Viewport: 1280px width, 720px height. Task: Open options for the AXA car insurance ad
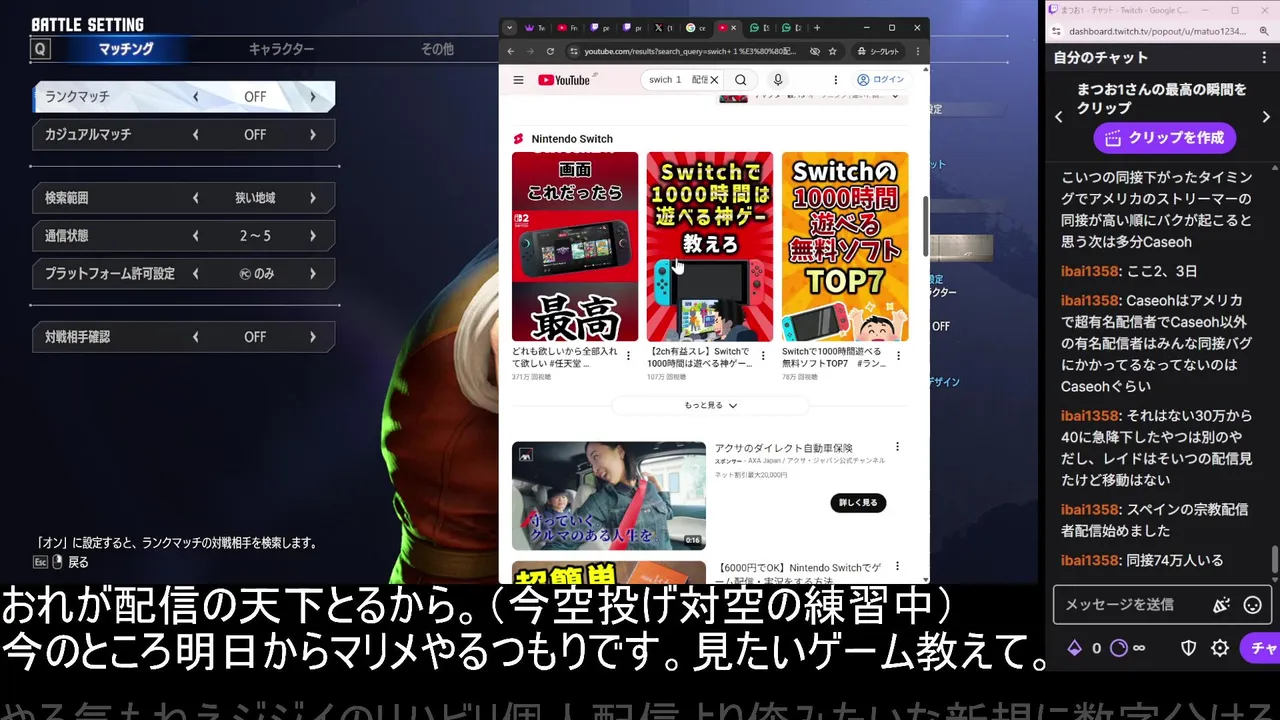897,447
